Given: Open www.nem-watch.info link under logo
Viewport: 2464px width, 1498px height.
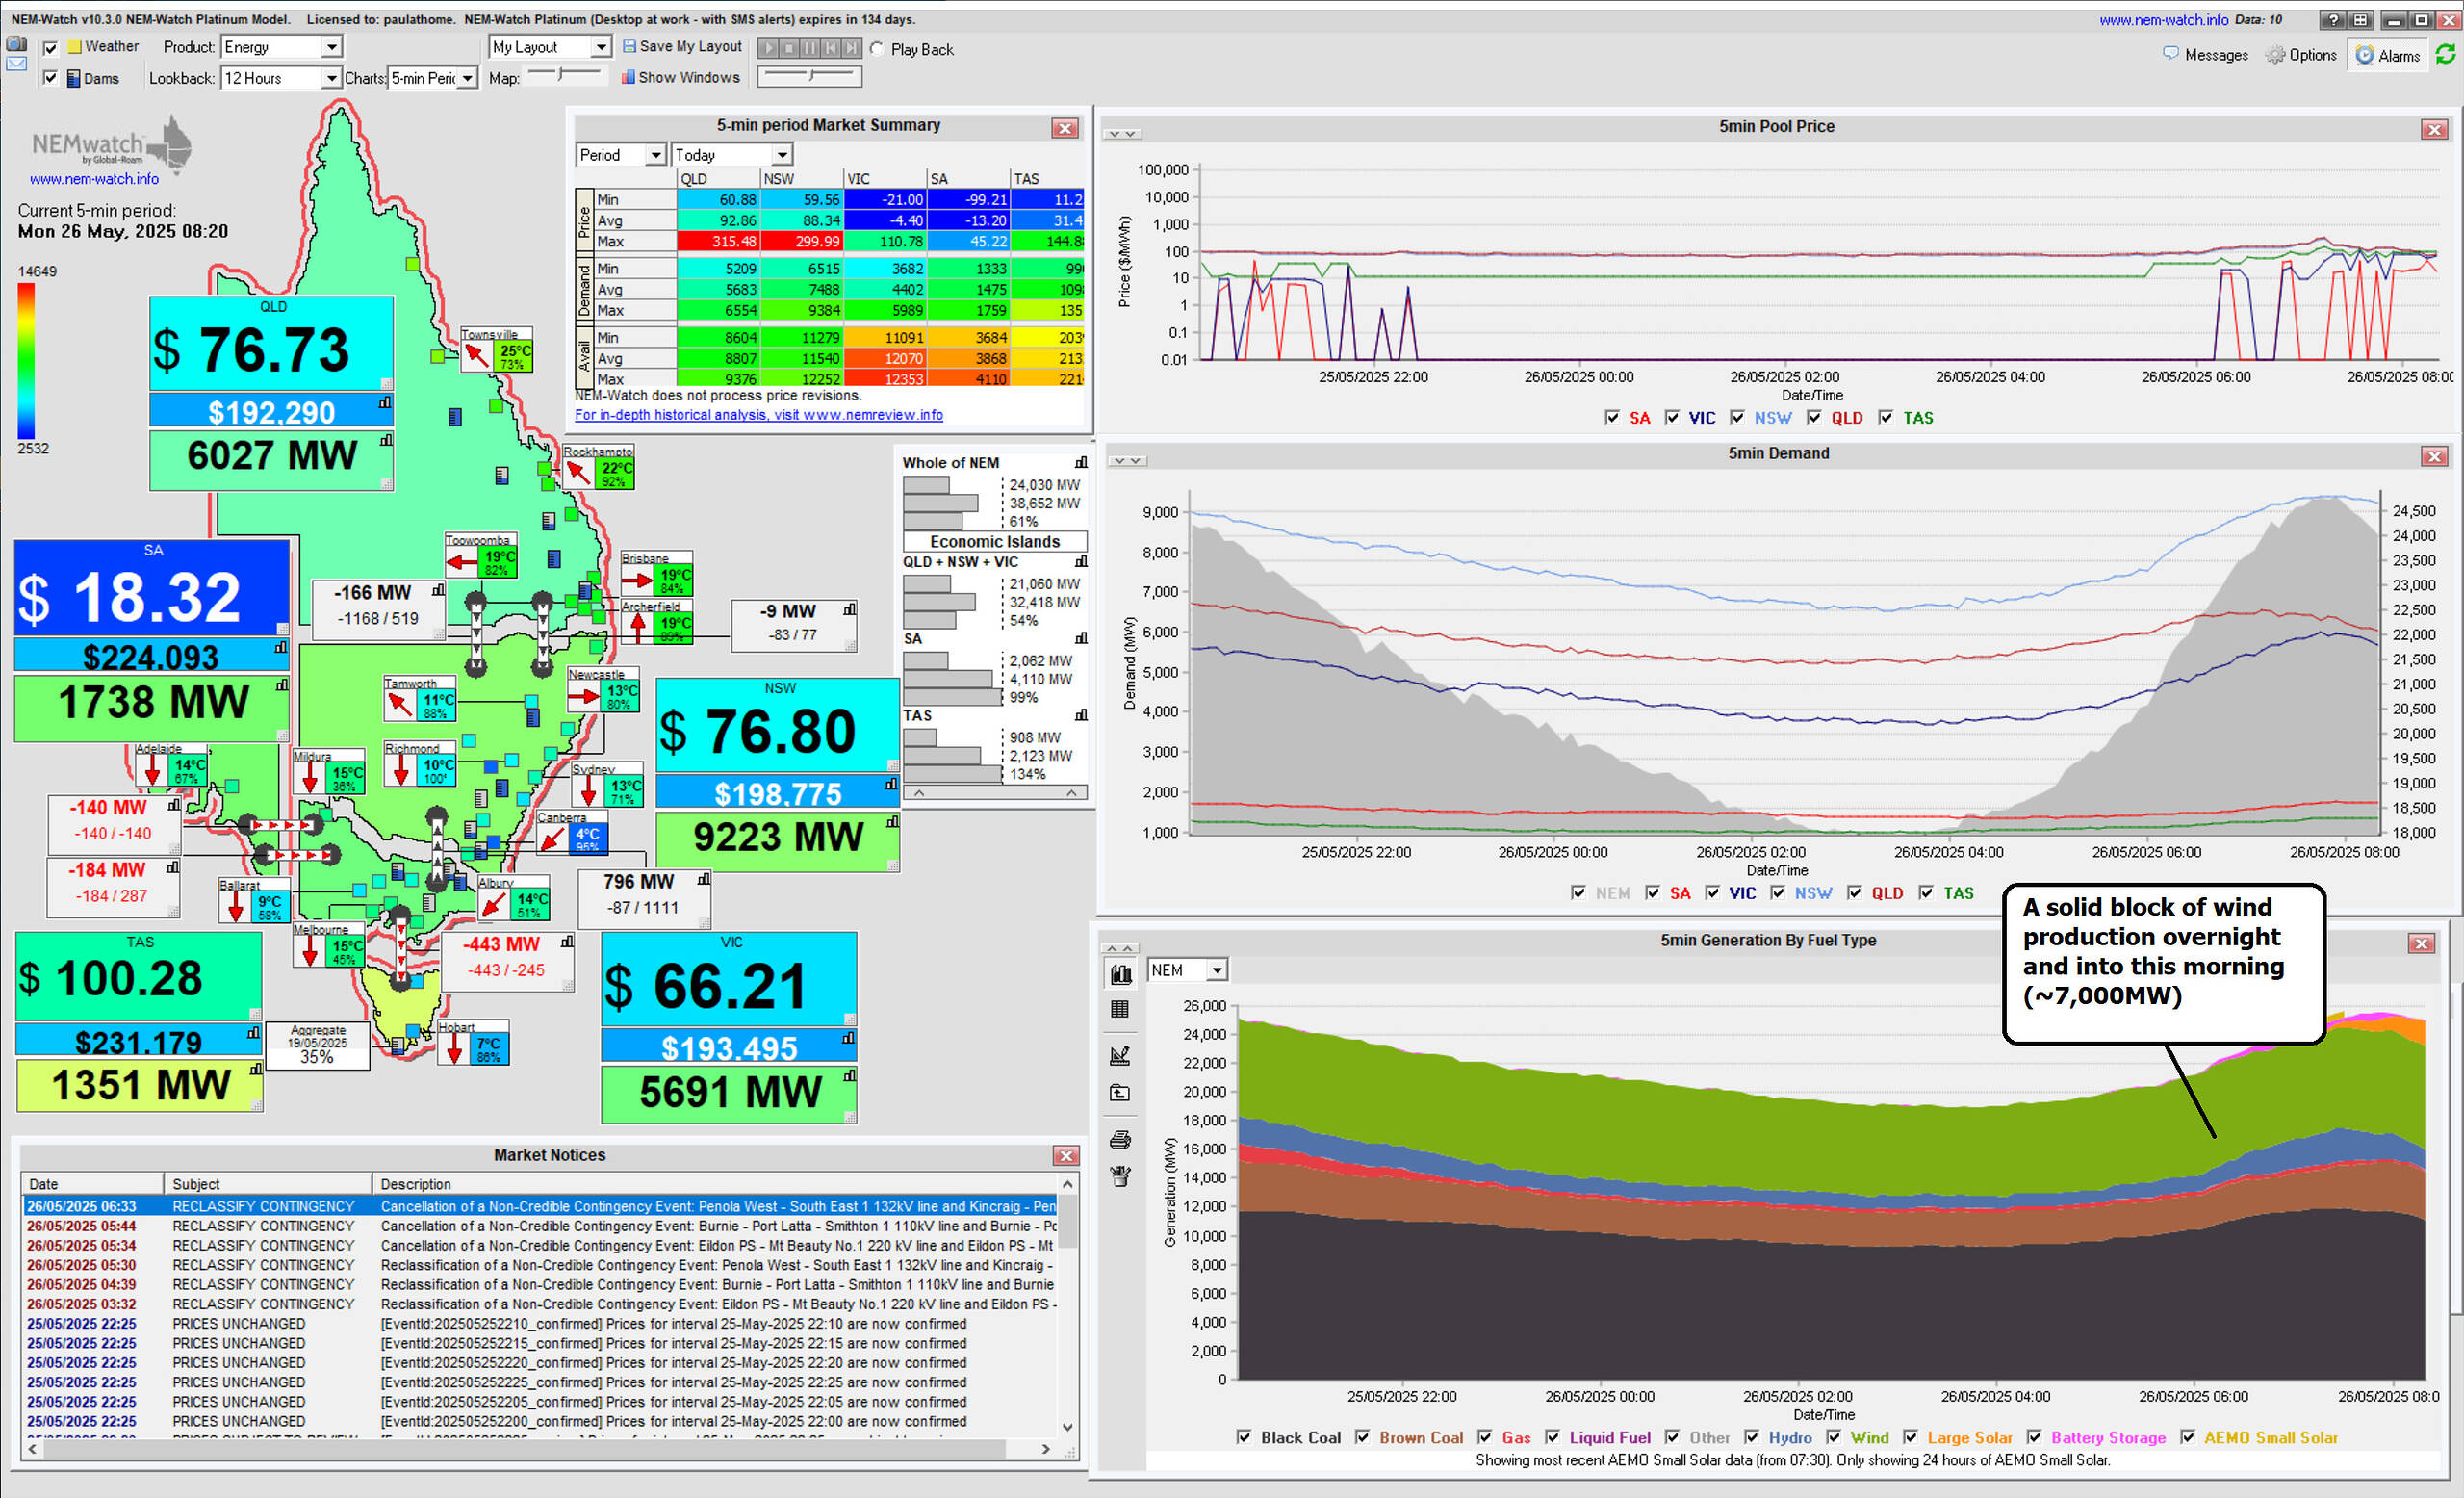Looking at the screenshot, I should point(94,179).
